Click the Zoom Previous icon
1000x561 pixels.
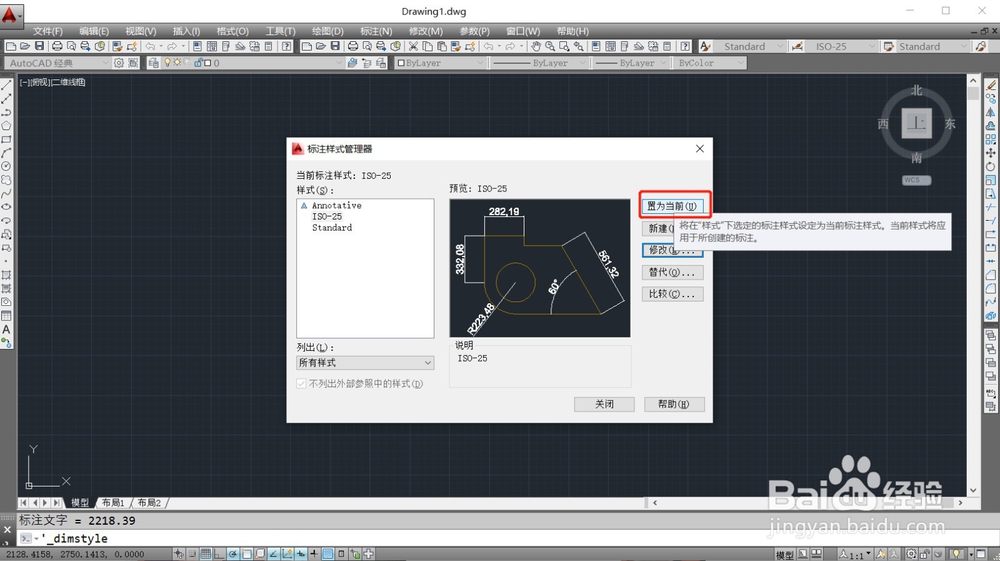tap(579, 46)
